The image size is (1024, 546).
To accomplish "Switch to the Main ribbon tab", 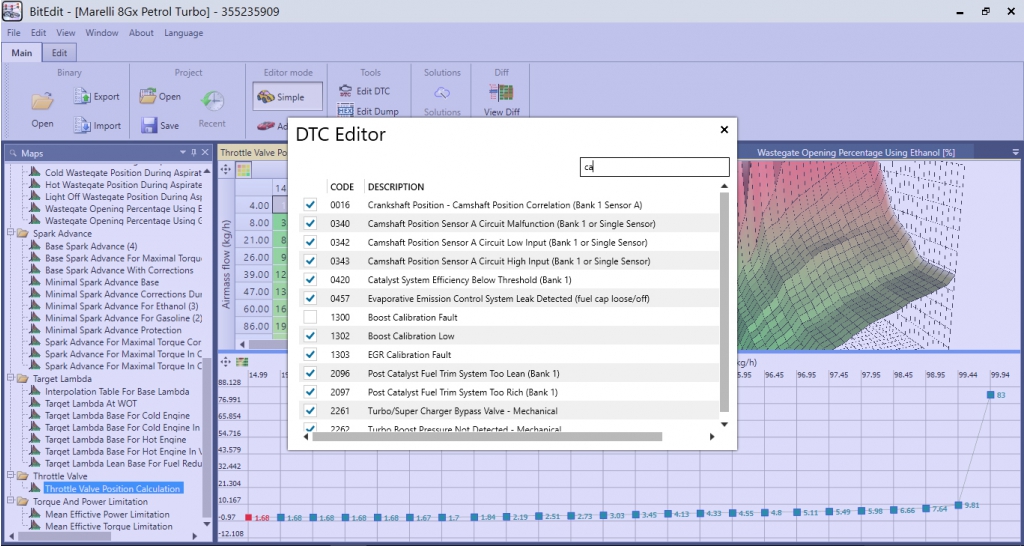I will coord(22,53).
